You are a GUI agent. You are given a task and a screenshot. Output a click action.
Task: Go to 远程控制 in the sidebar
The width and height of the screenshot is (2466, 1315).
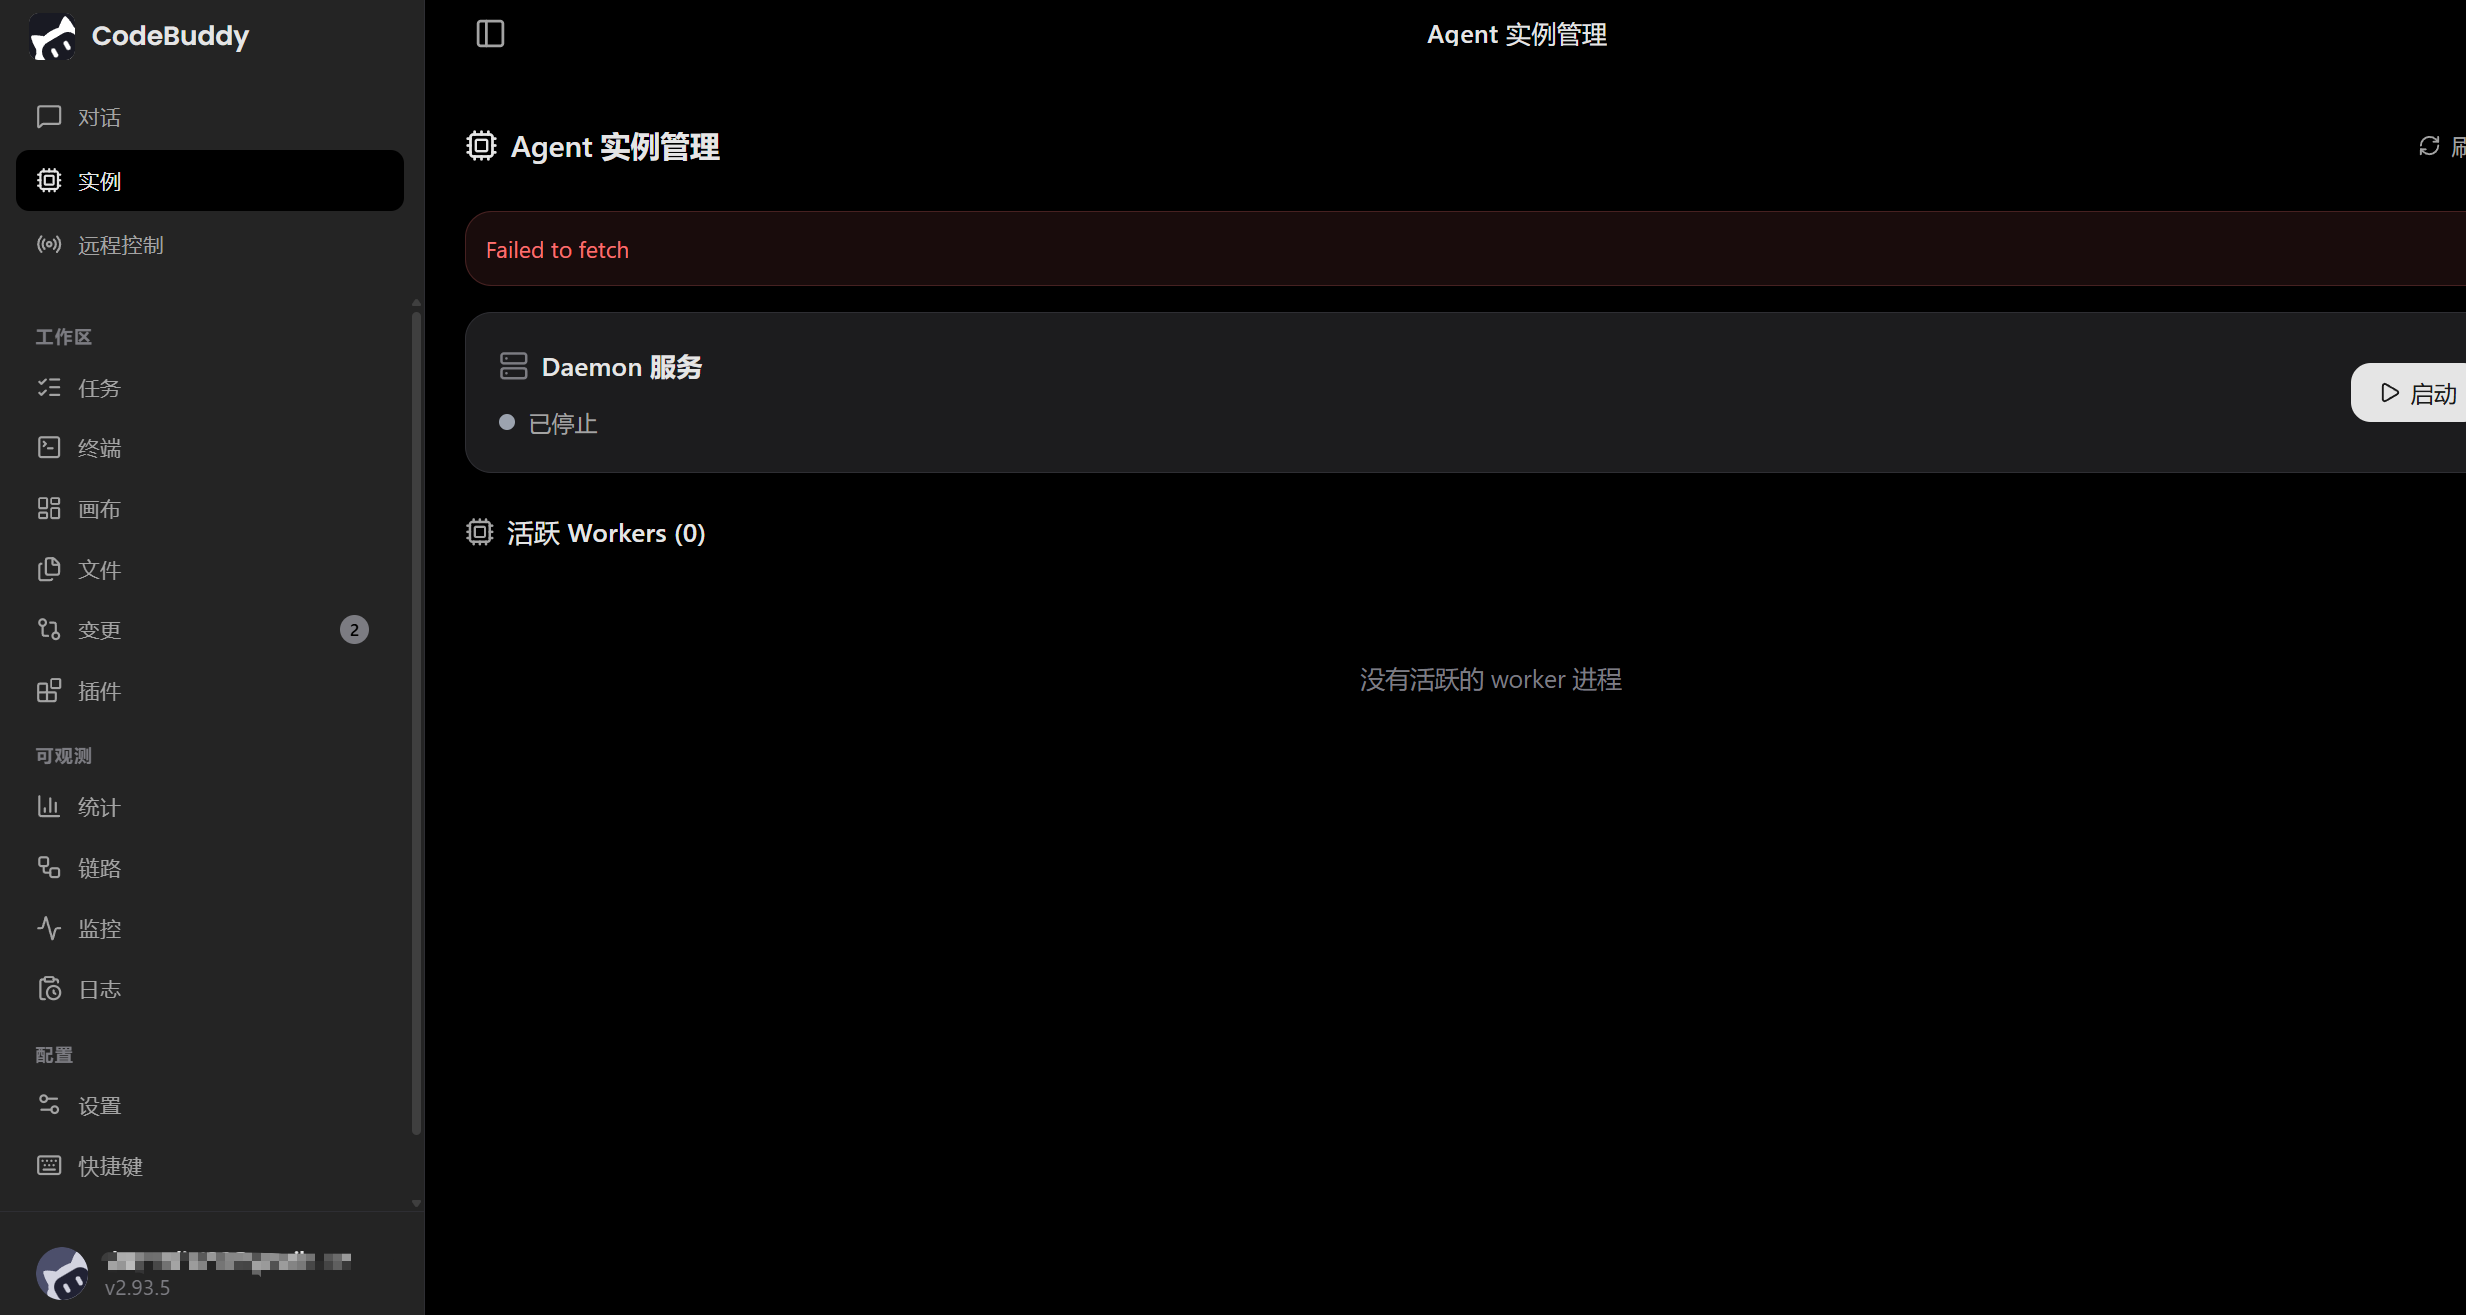210,244
